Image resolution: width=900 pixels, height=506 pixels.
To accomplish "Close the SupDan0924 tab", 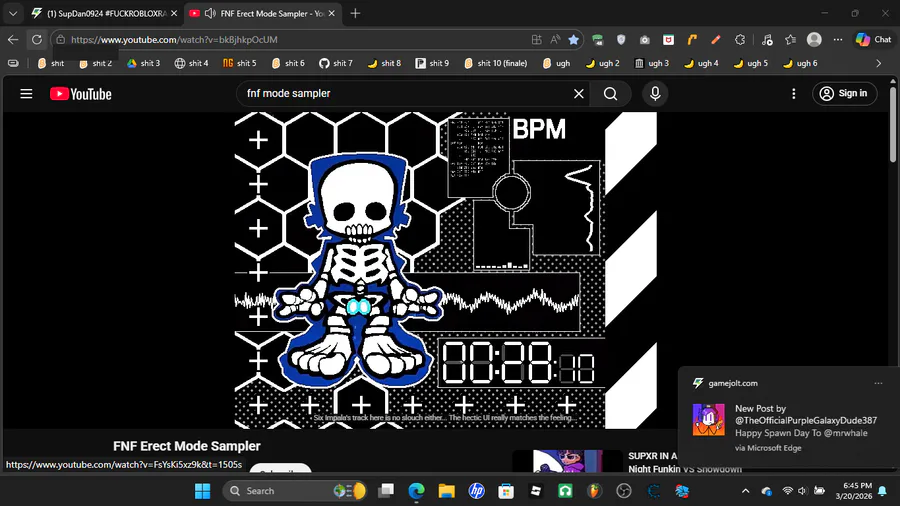I will click(174, 13).
